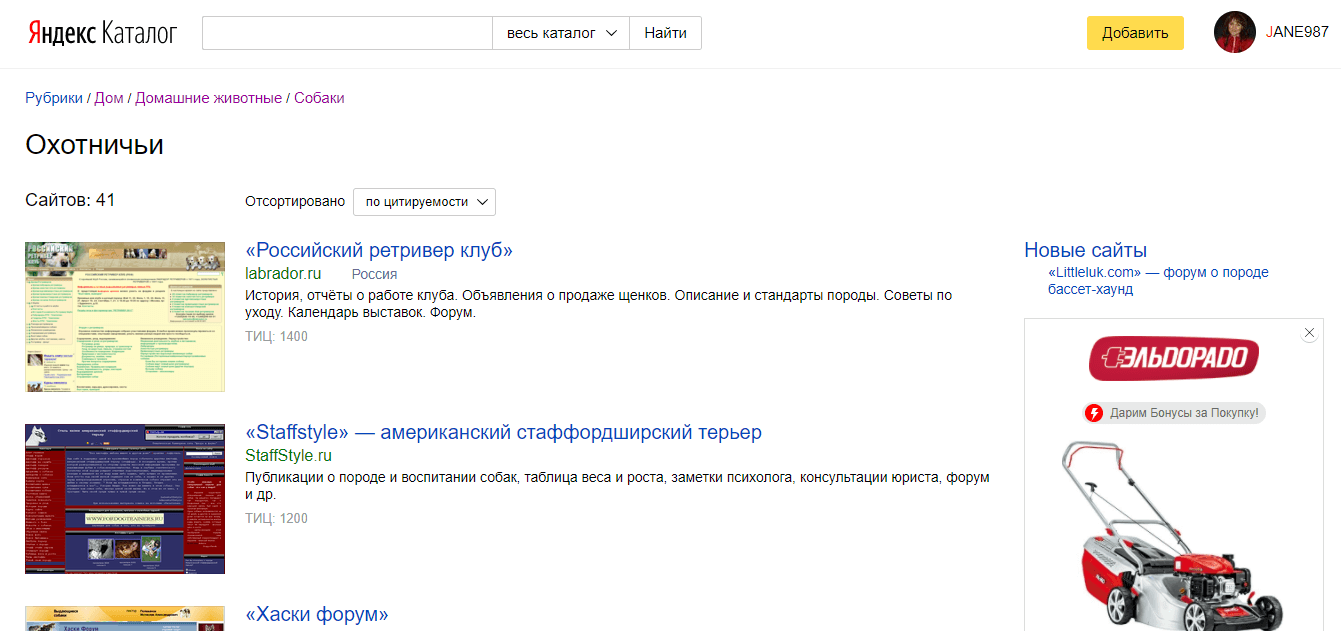This screenshot has height=631, width=1341.
Task: Go to Собаки breadcrumb
Action: click(319, 98)
